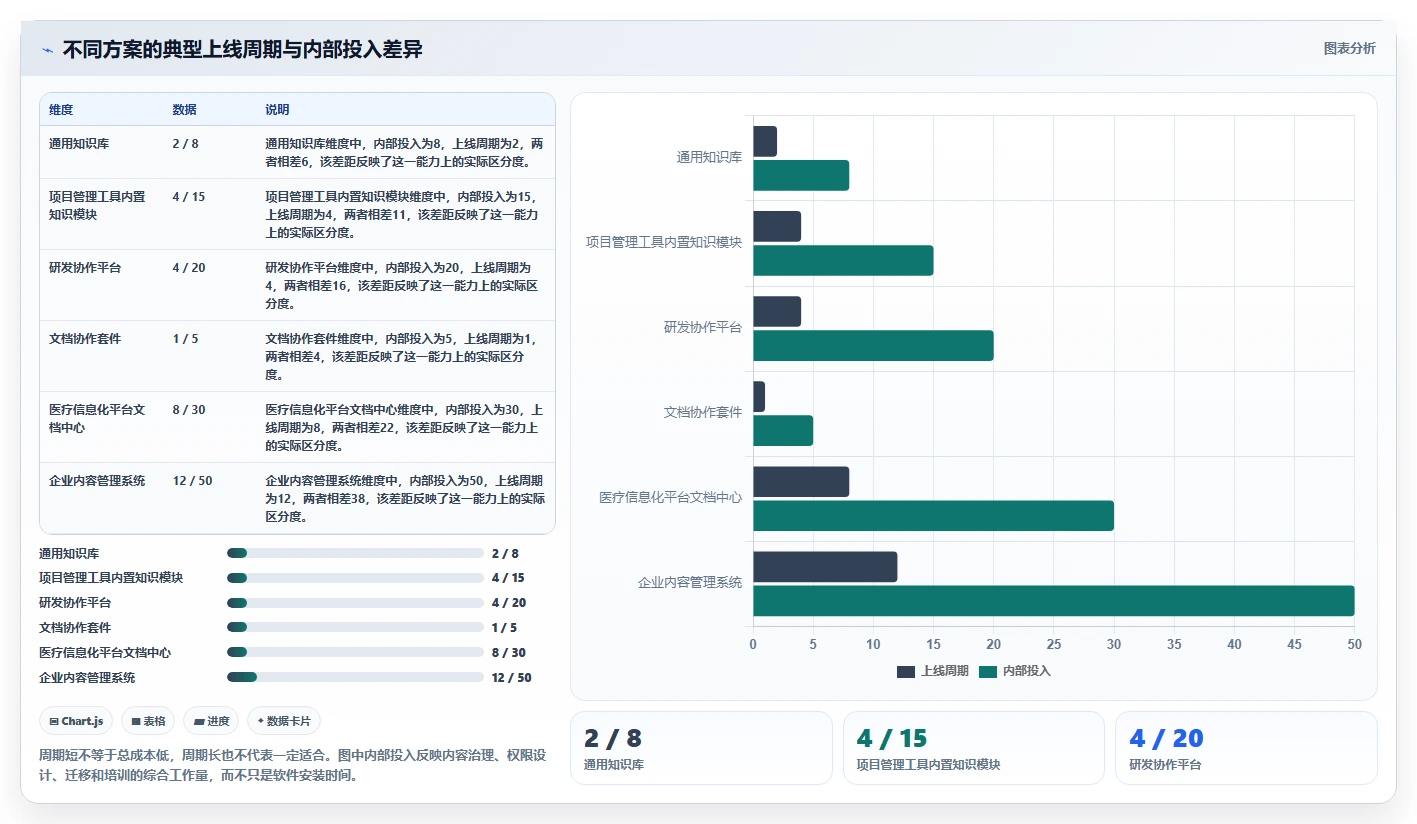The image size is (1417, 824).
Task: Click the 1 / 5 value beside the progress list
Action: click(x=504, y=628)
